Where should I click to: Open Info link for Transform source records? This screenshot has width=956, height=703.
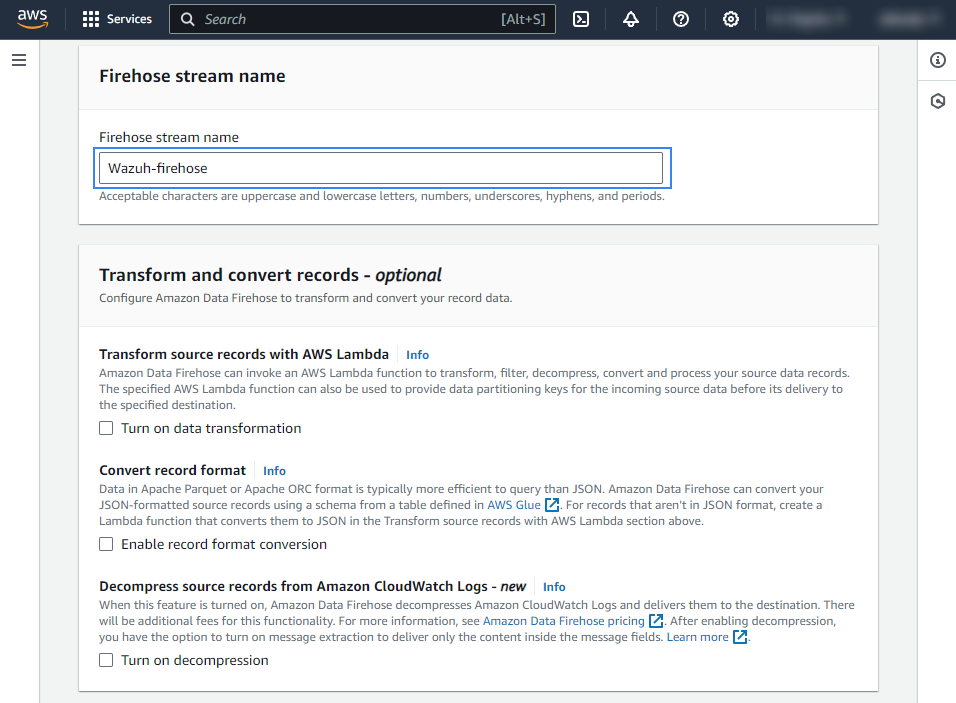[x=417, y=355]
